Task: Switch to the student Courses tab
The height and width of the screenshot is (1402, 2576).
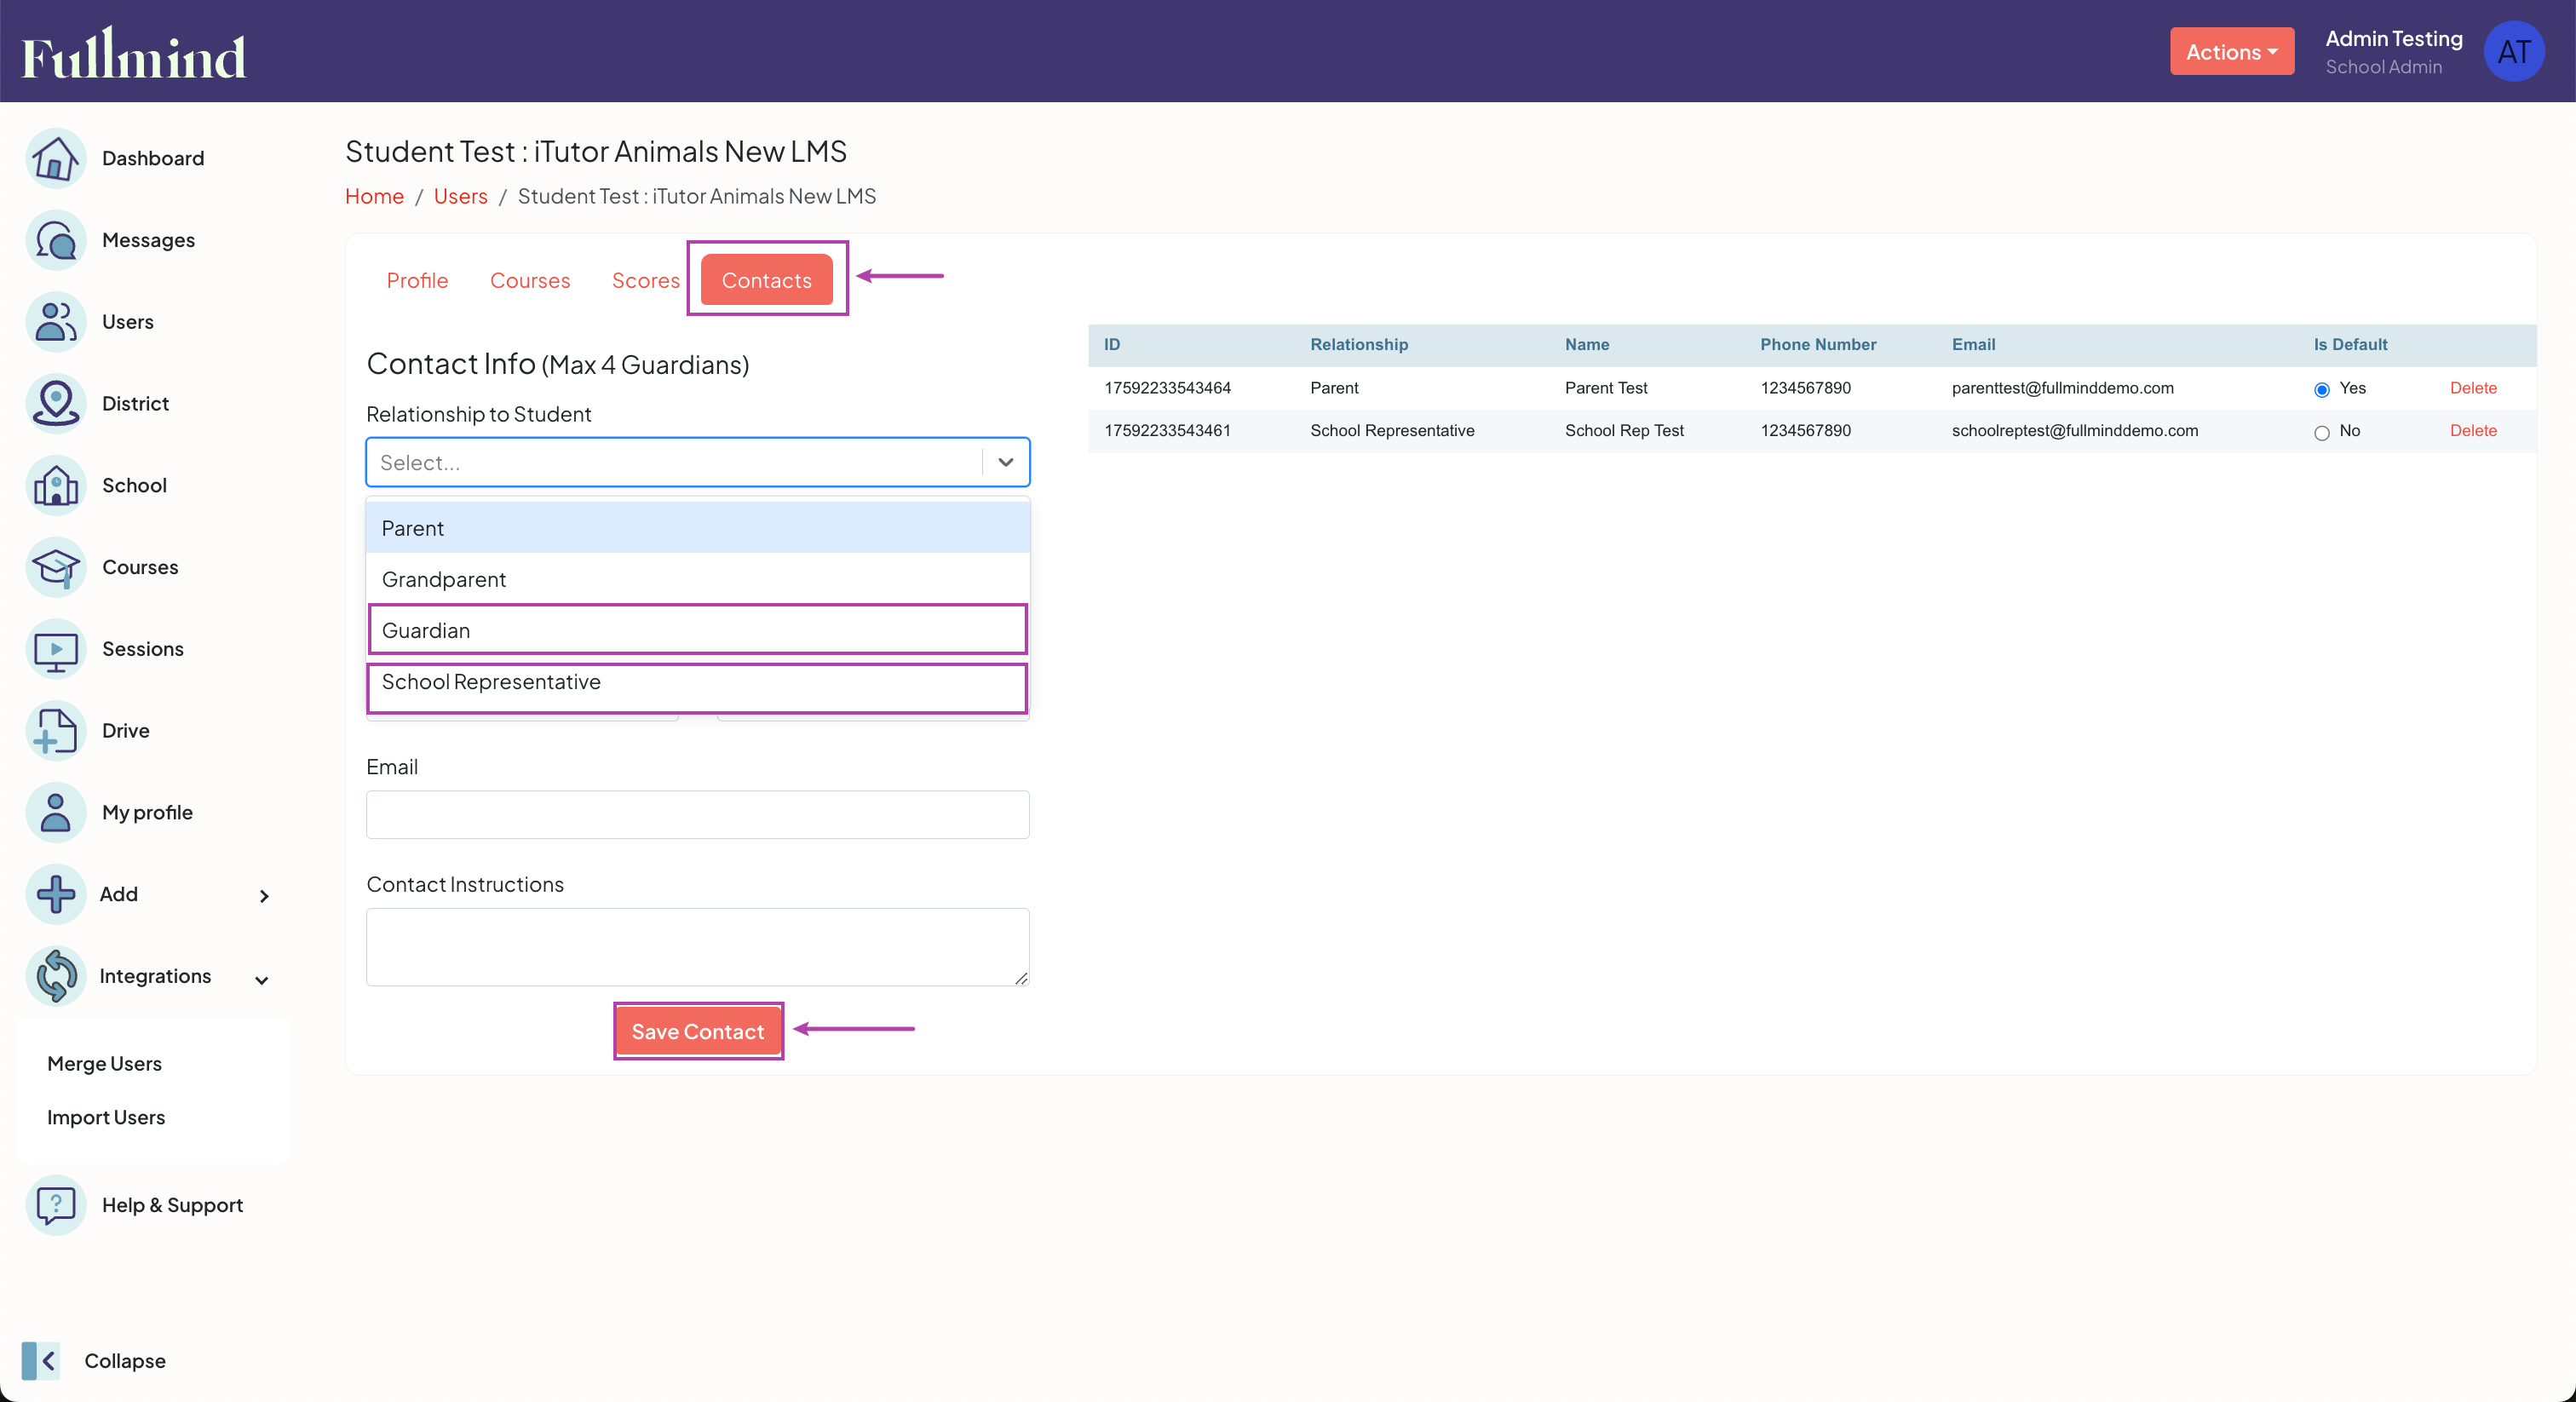Action: [530, 280]
